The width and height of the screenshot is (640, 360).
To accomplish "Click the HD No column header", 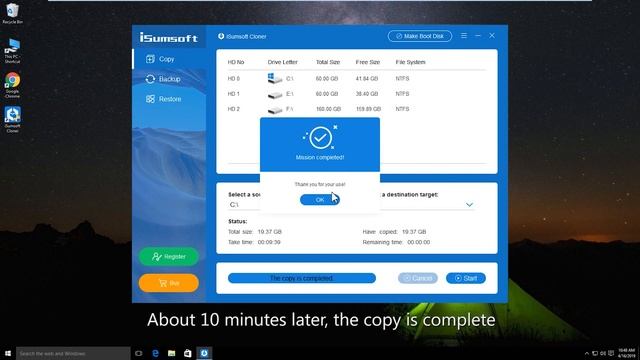I will [x=236, y=62].
